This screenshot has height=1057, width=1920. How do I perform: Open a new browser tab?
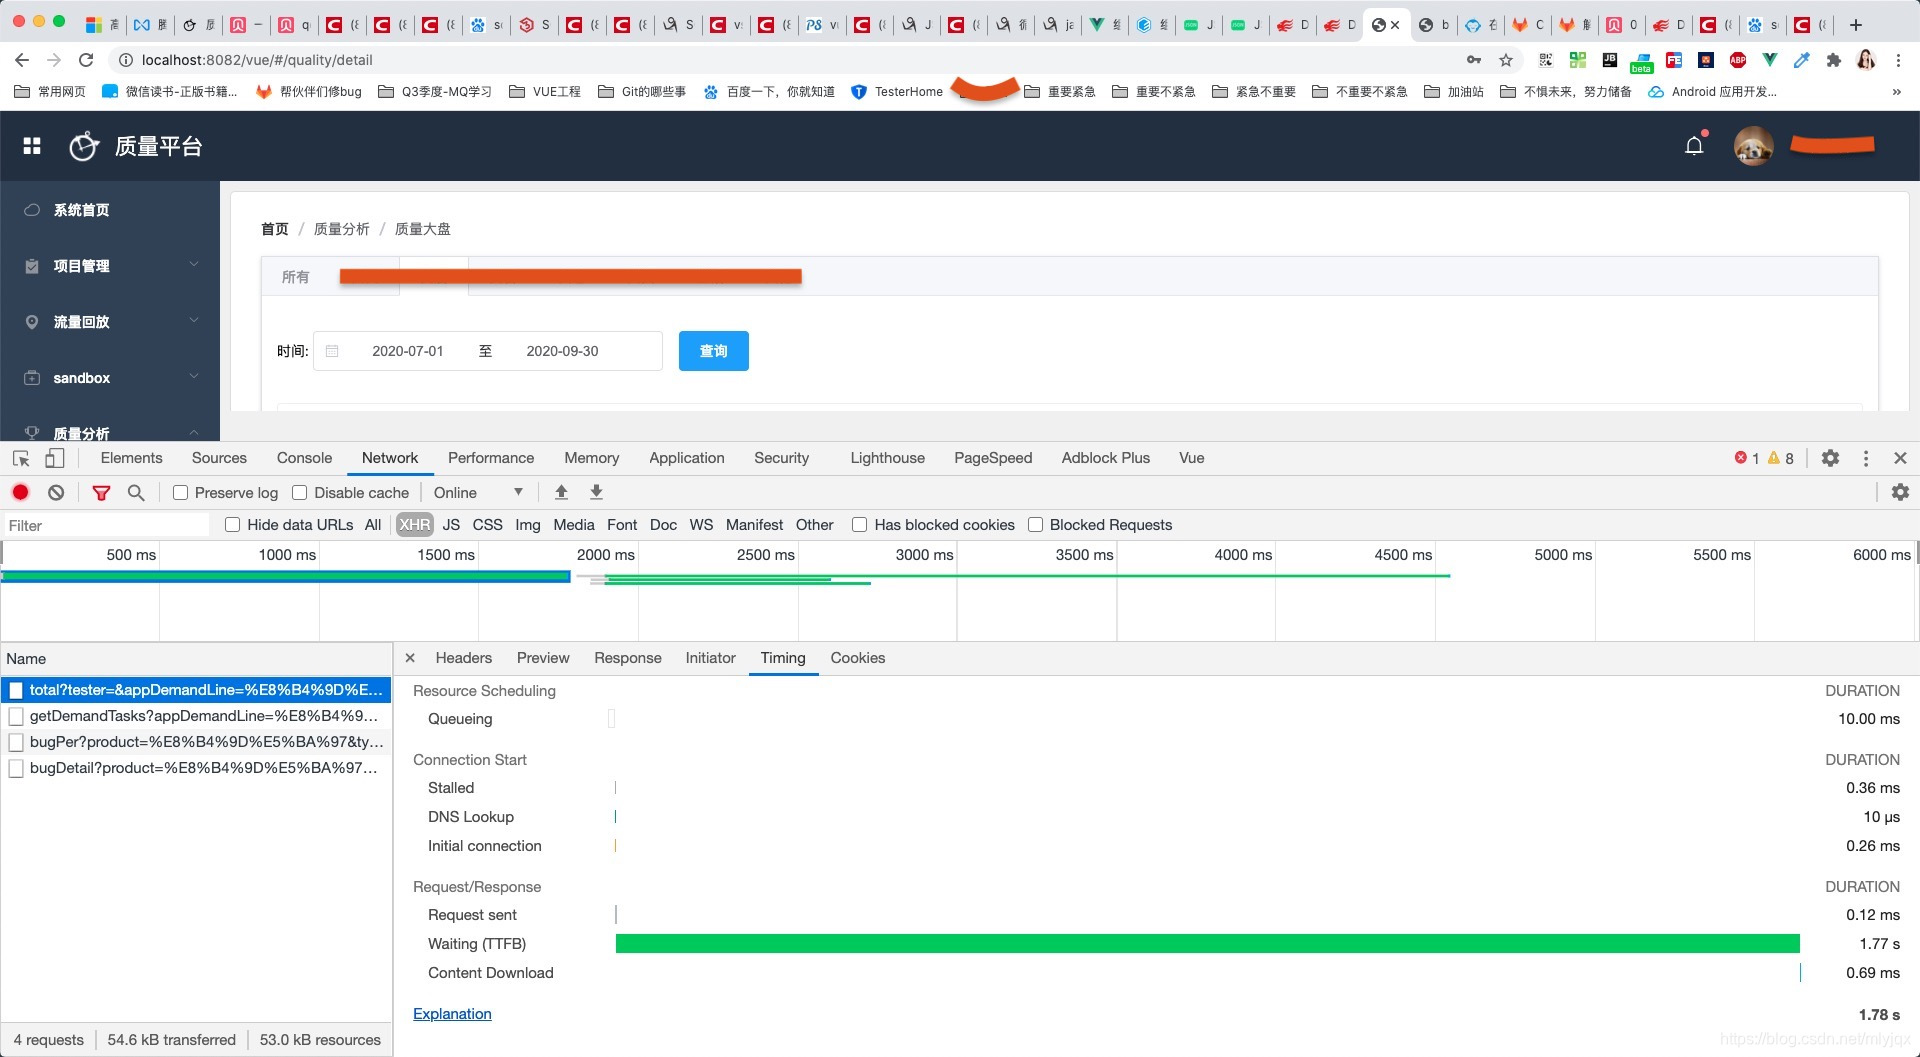coord(1856,25)
